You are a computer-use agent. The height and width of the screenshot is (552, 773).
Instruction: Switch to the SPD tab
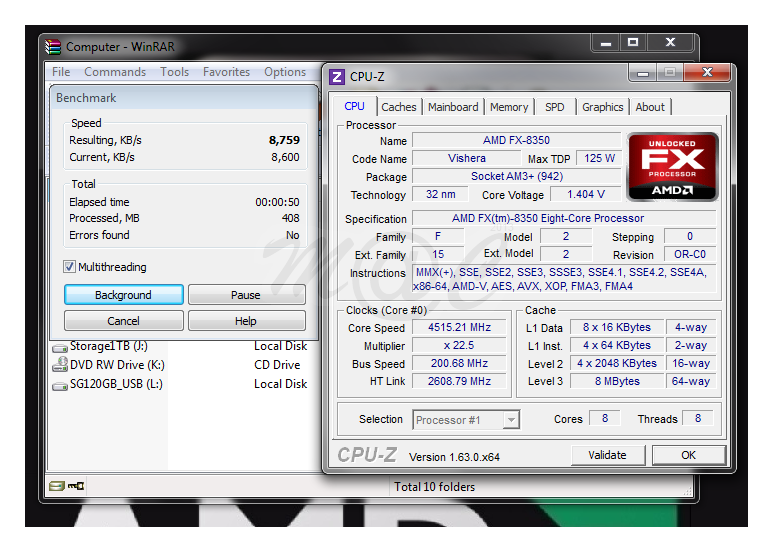555,107
